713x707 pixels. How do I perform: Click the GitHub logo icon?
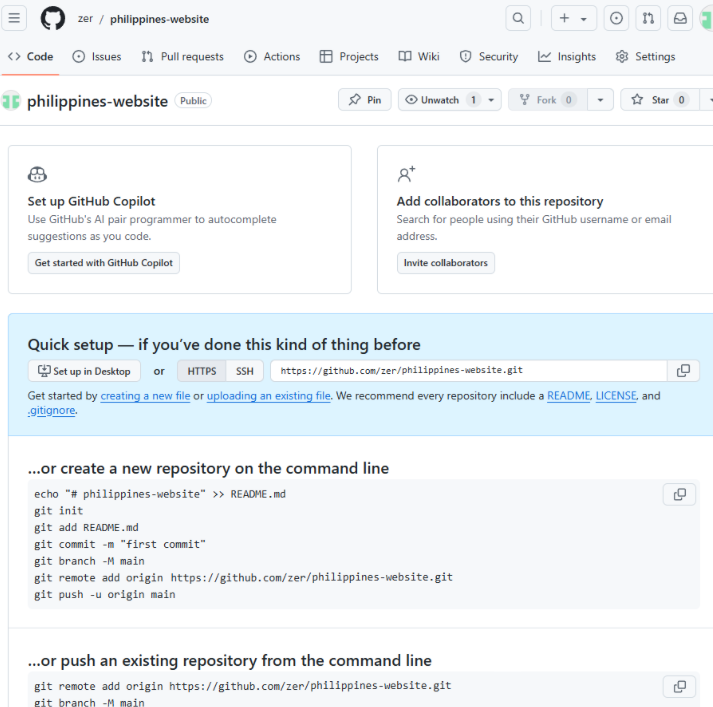pos(52,18)
